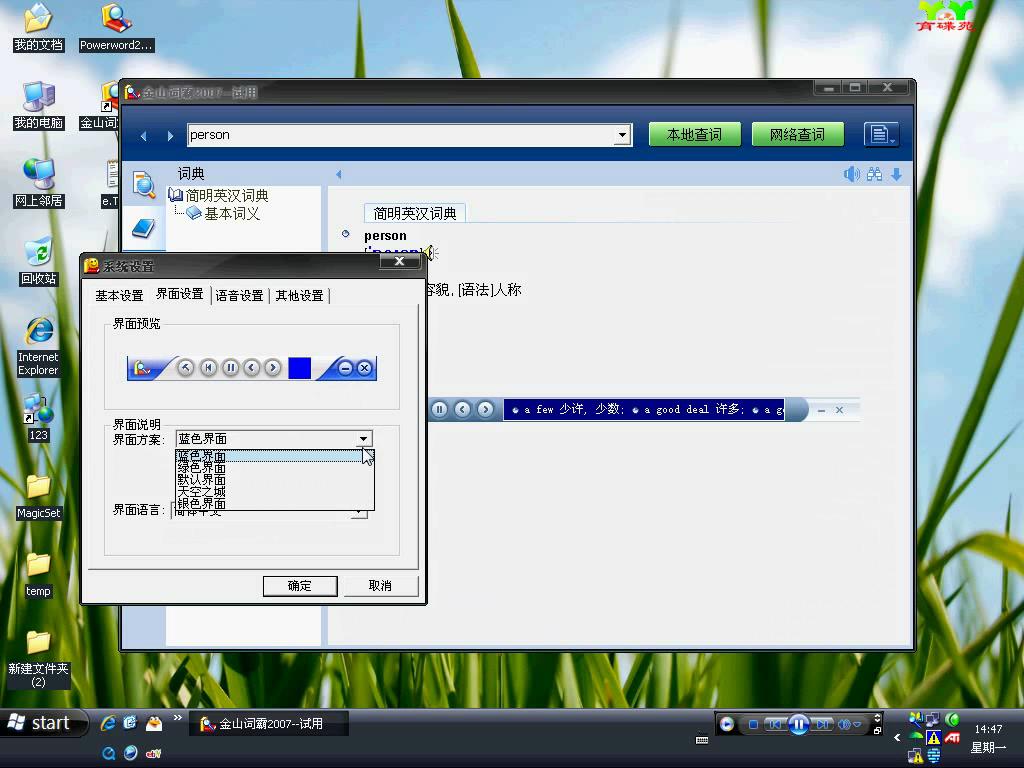
Task: Switch to the 界面设置 tab
Action: [x=180, y=294]
